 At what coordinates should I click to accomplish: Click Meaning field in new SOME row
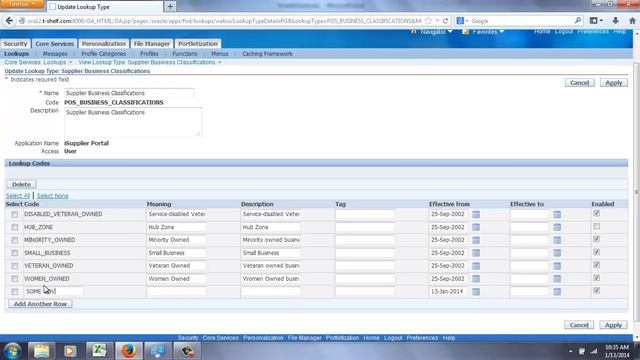pos(176,291)
